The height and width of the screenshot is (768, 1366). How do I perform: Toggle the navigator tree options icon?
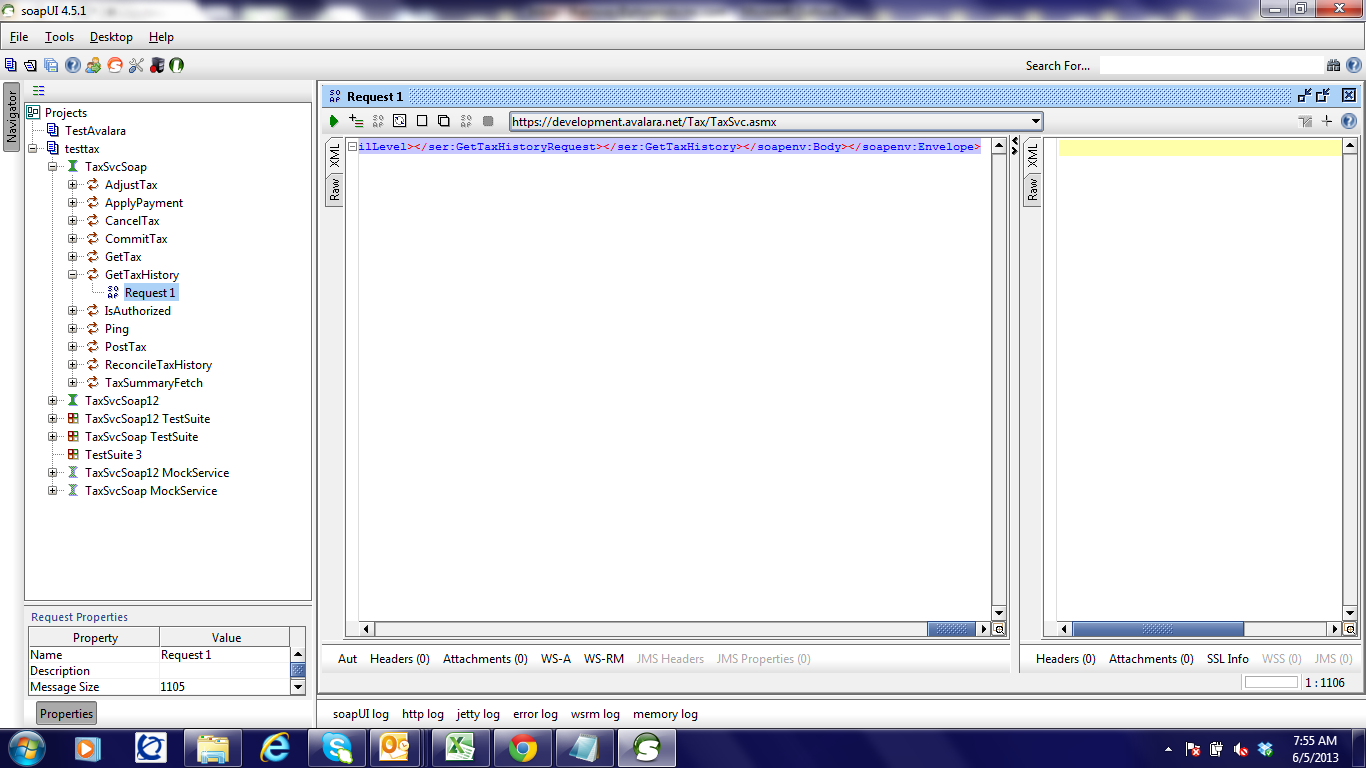(x=39, y=90)
